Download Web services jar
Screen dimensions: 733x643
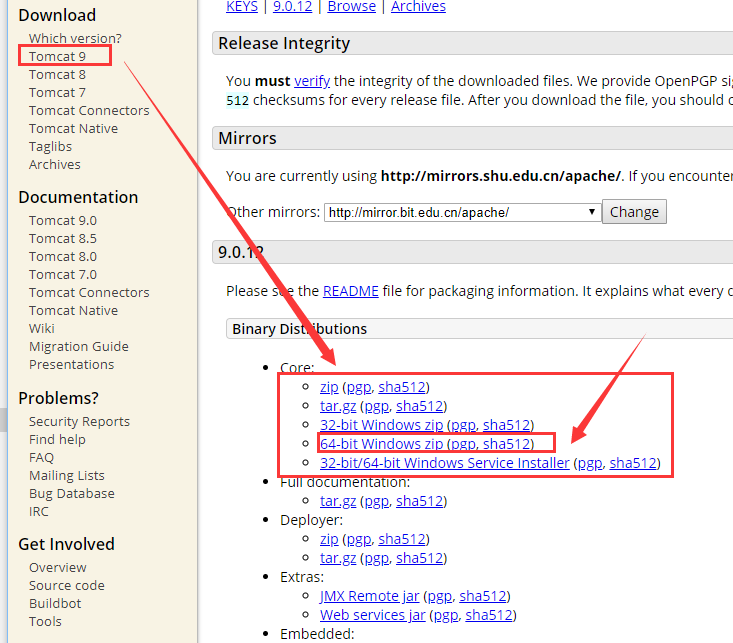coord(373,615)
